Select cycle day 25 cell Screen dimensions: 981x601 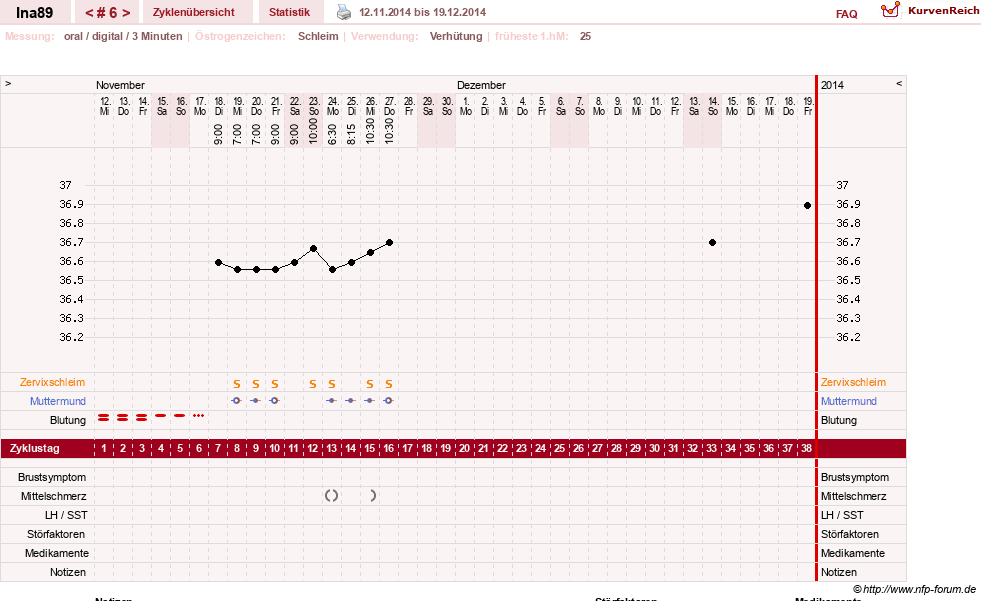coord(559,448)
